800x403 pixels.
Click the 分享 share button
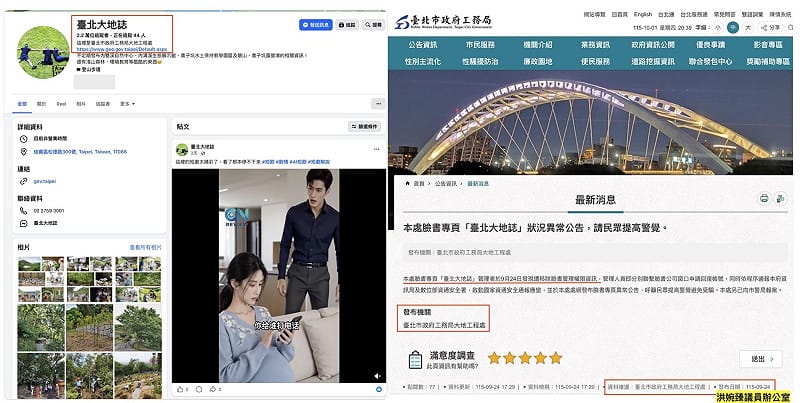pos(771,28)
